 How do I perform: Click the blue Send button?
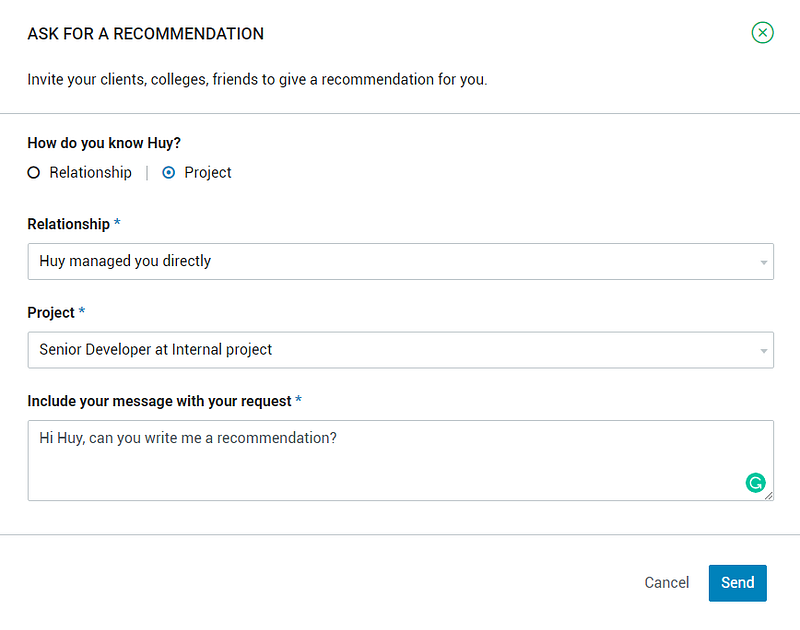pos(738,583)
